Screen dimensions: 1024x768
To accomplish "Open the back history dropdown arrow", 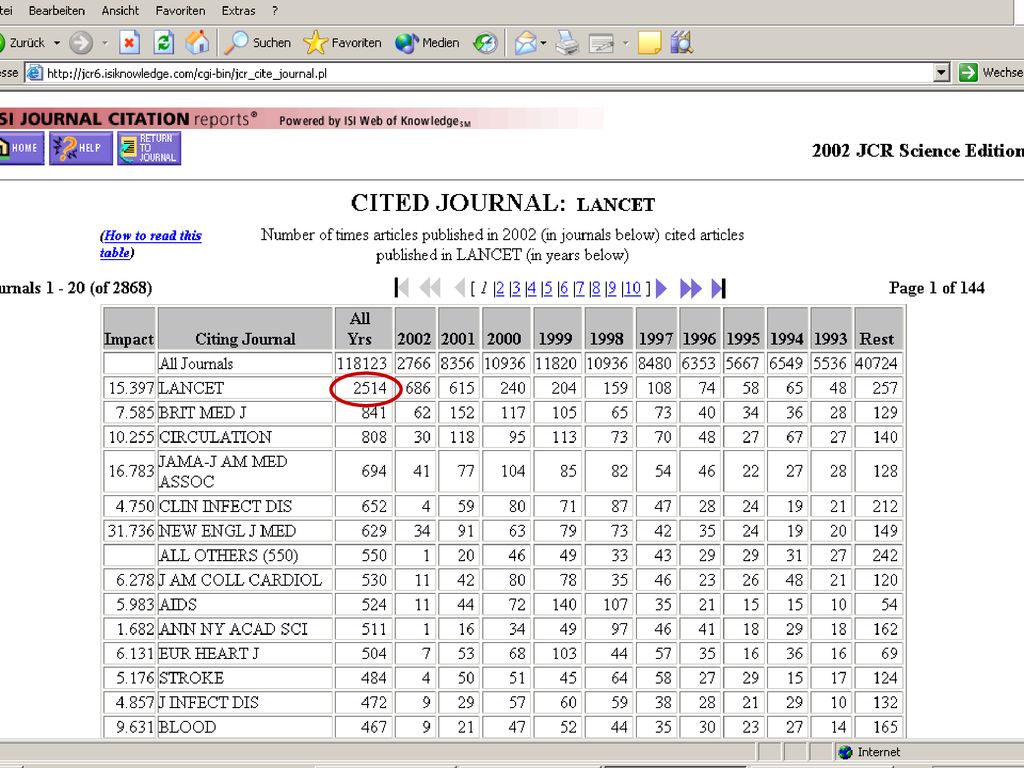I will point(57,43).
